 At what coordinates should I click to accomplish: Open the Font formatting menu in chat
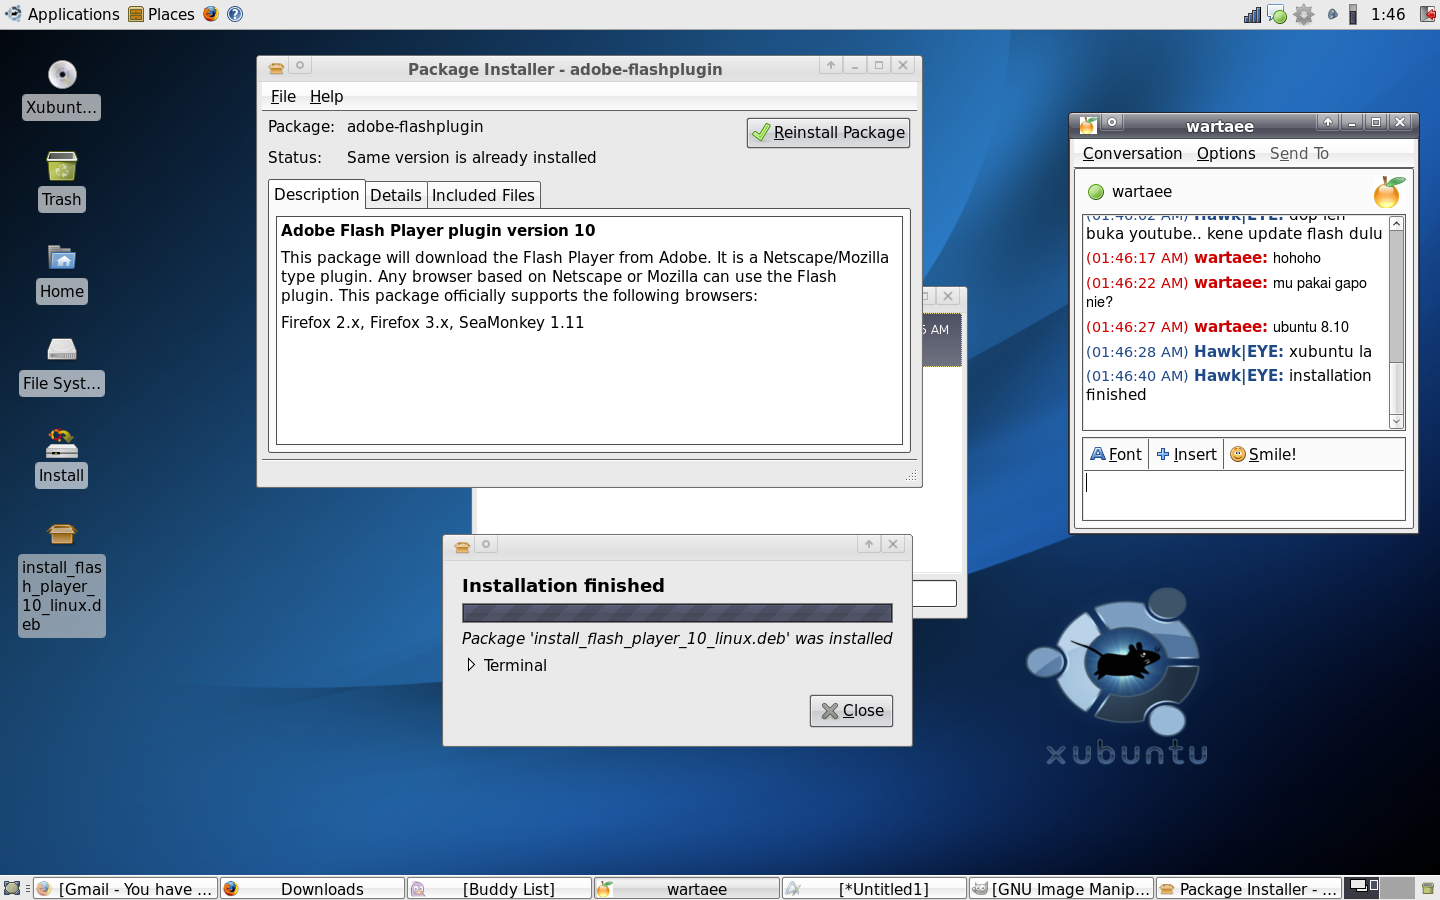1116,454
